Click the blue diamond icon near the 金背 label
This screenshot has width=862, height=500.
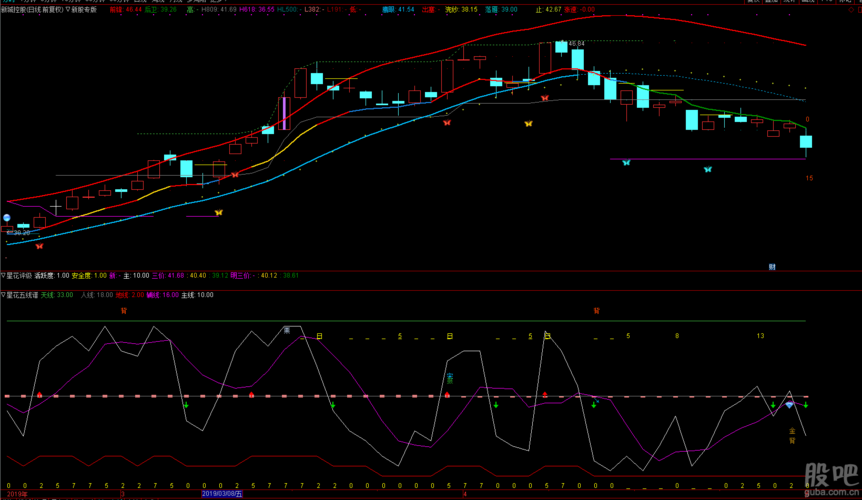pos(789,405)
